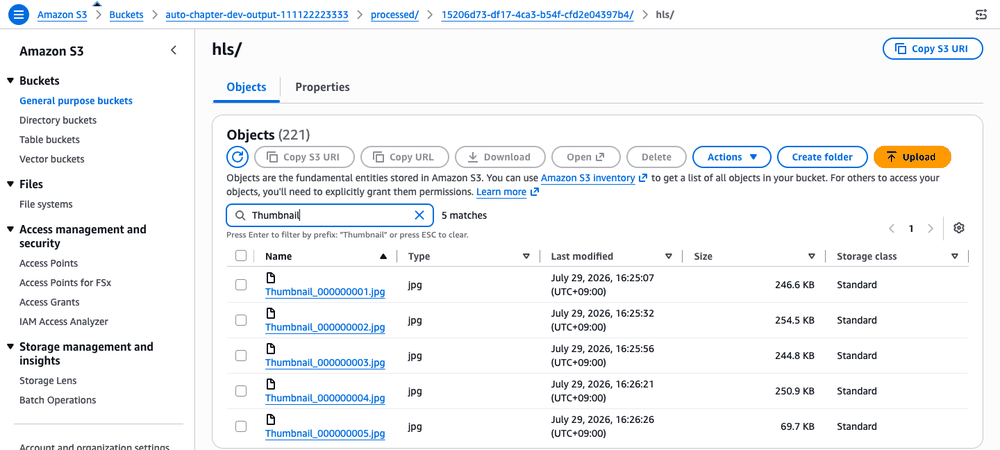Open IAM Access Analyzer
1000x450 pixels.
click(x=64, y=321)
